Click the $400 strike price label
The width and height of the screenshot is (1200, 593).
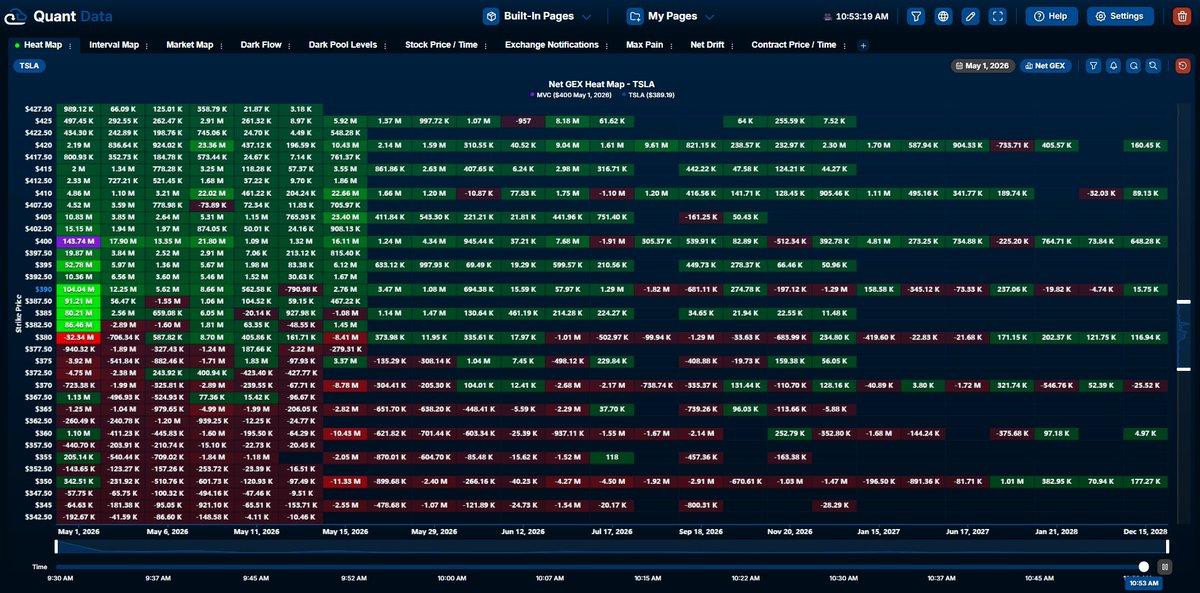(x=45, y=241)
